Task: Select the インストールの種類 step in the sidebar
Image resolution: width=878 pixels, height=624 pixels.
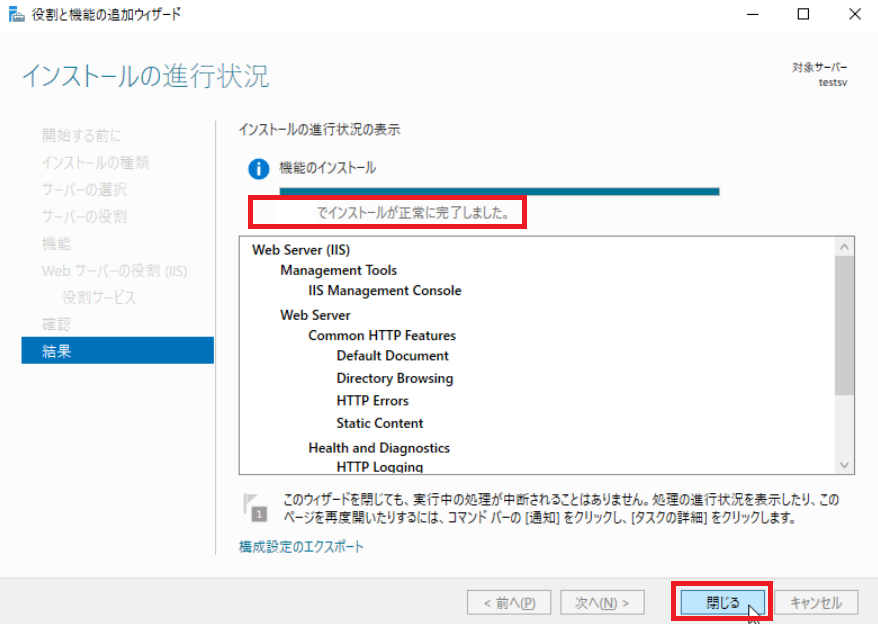Action: tap(95, 162)
